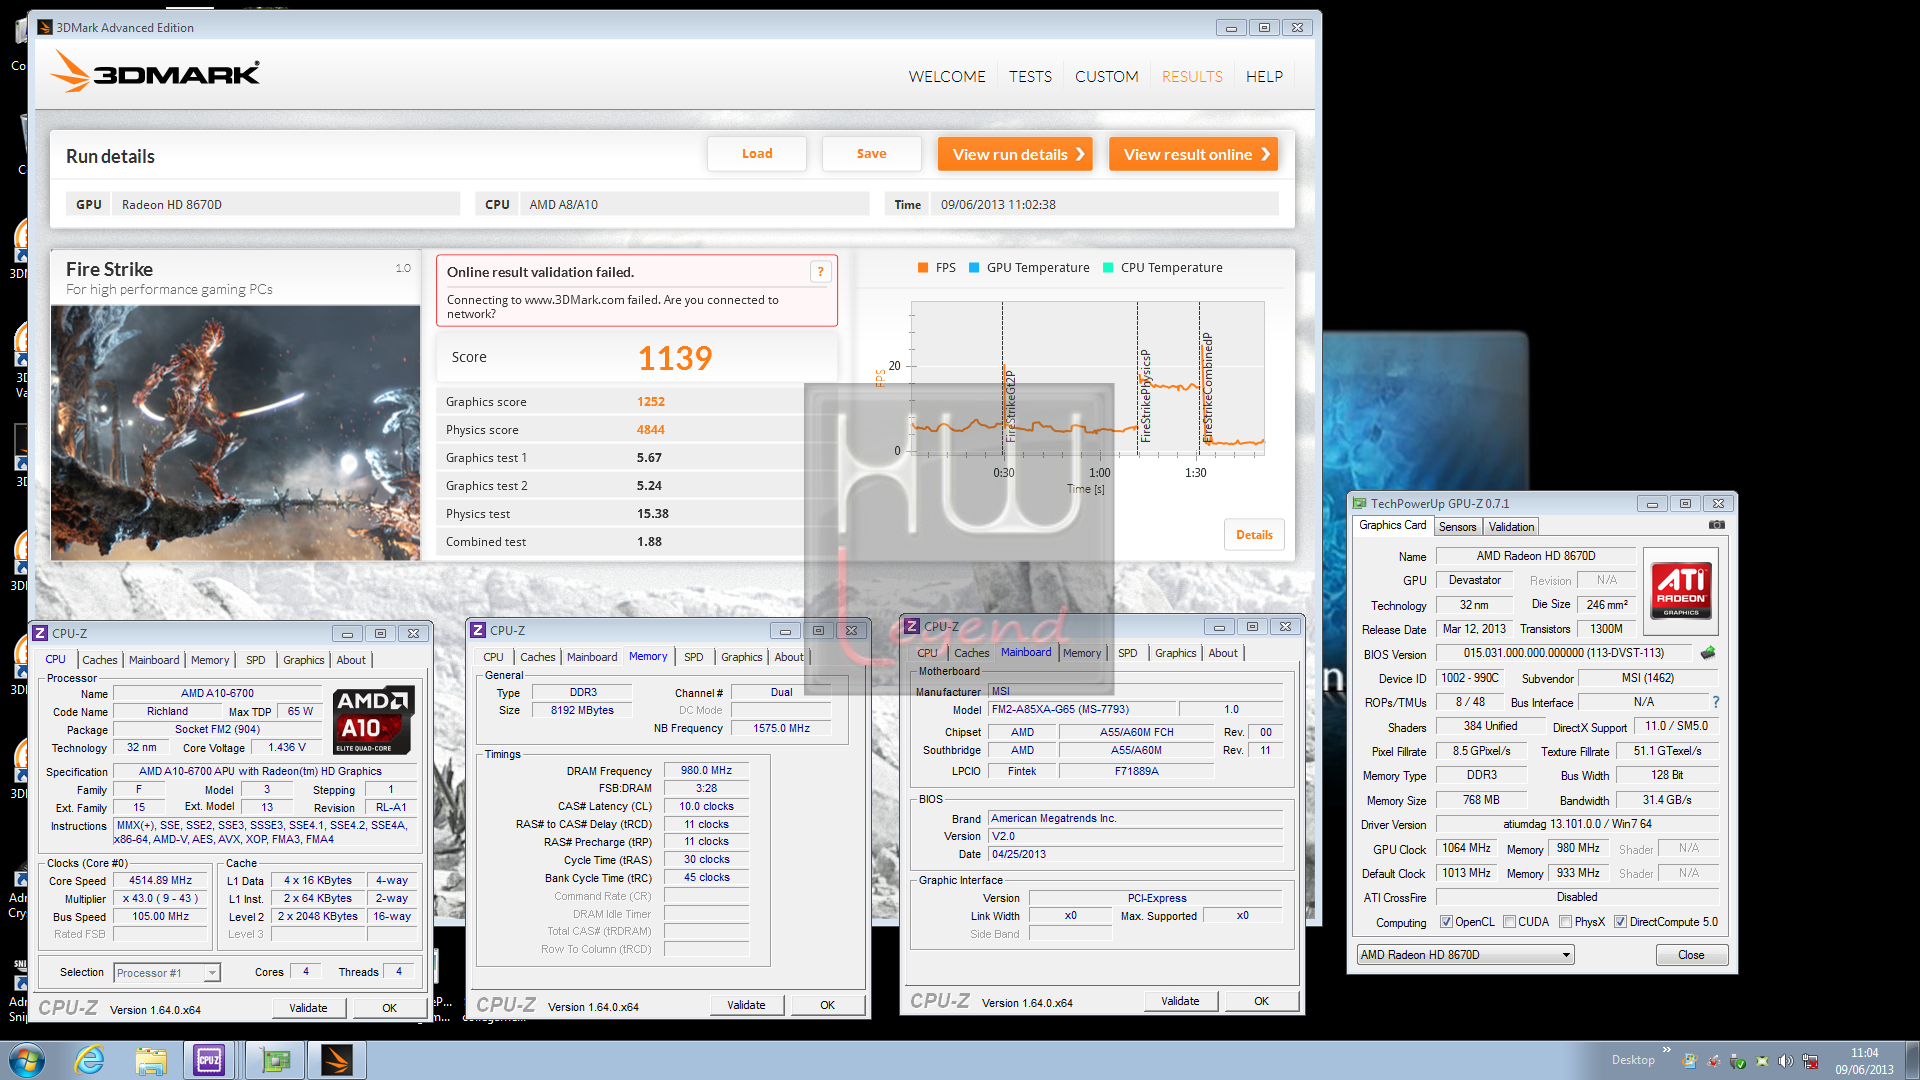Click the Physics score value 4844
Screen dimensions: 1920x1080
click(x=651, y=429)
